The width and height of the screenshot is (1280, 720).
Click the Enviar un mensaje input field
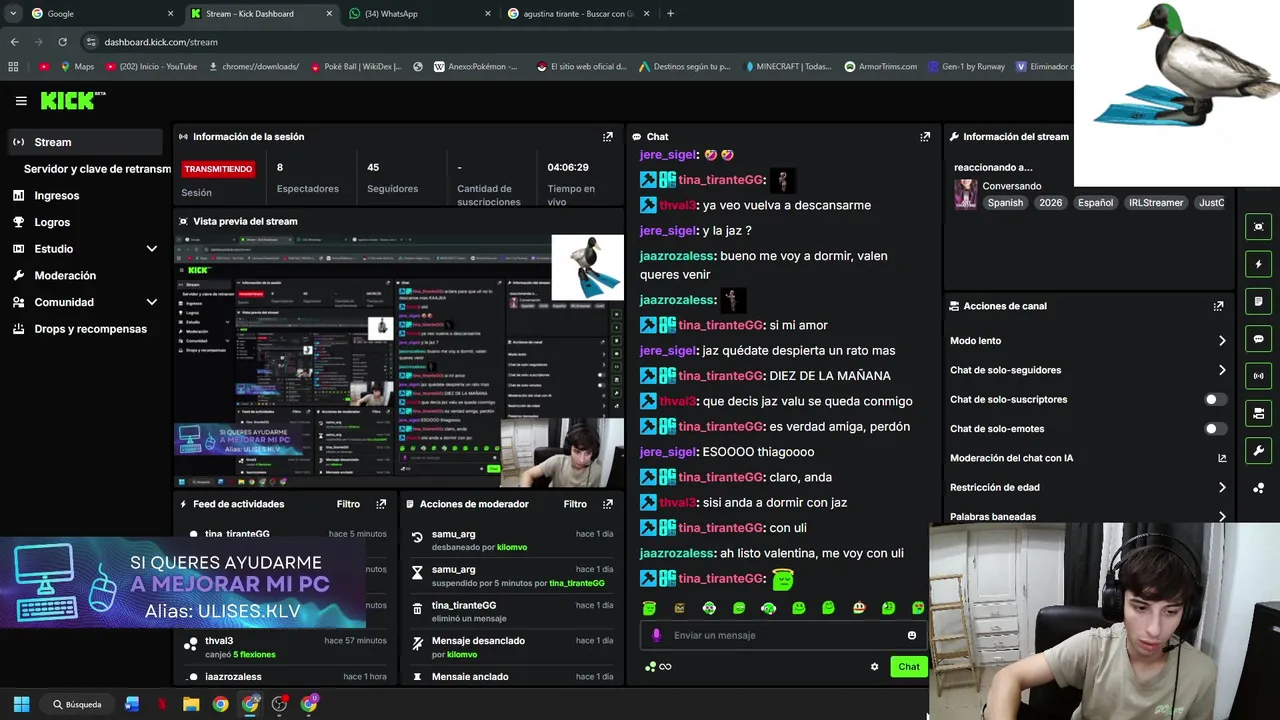point(783,635)
